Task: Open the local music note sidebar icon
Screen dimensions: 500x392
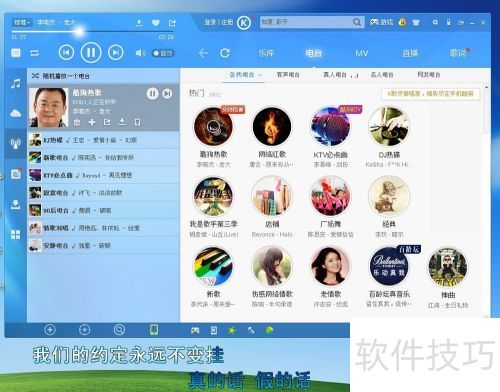Action: (16, 83)
